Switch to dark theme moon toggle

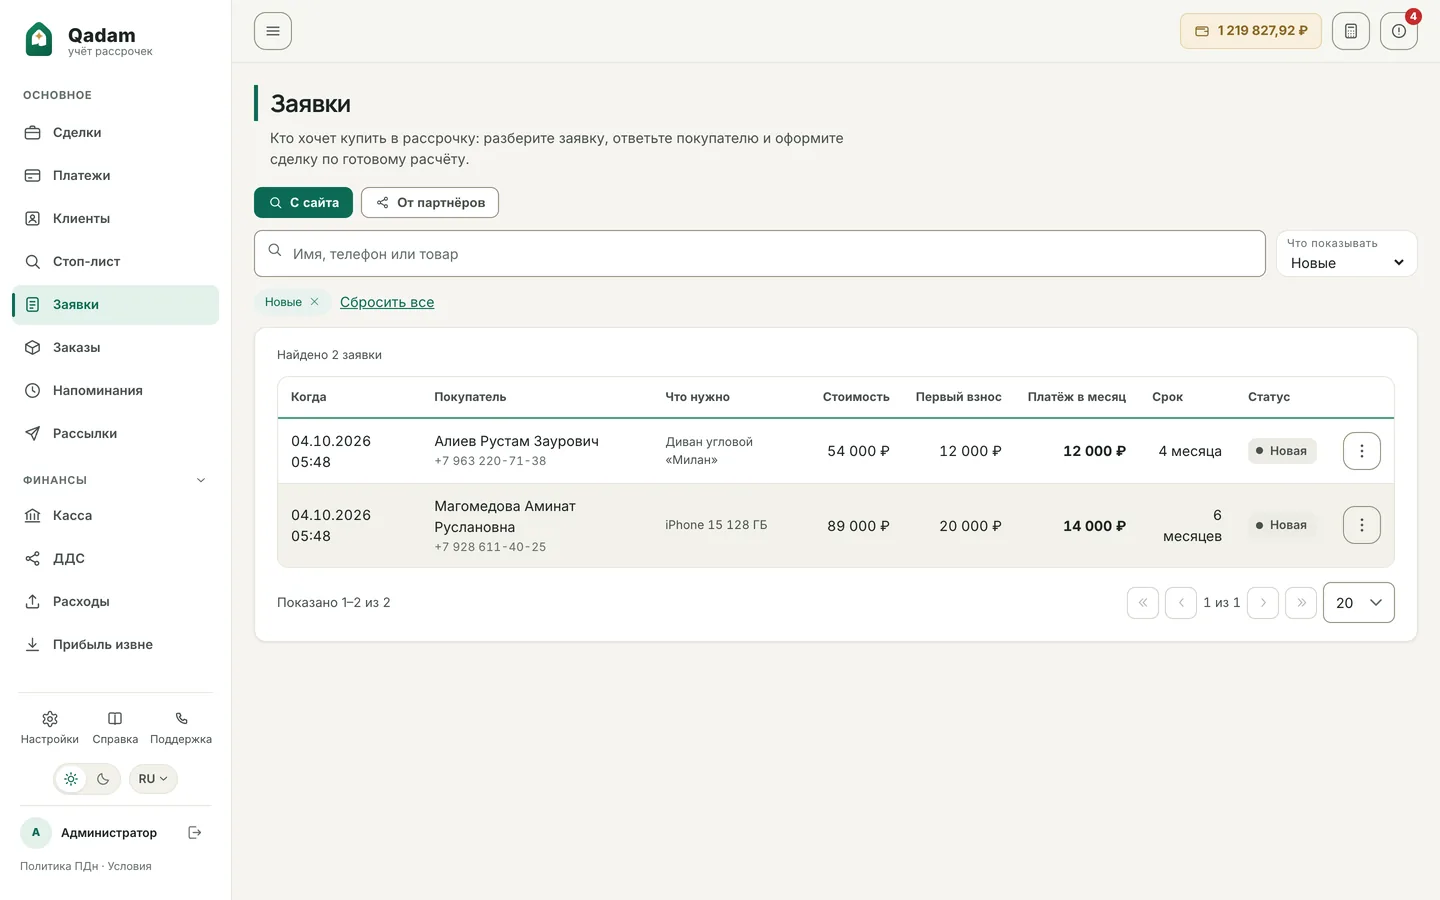[x=103, y=779]
